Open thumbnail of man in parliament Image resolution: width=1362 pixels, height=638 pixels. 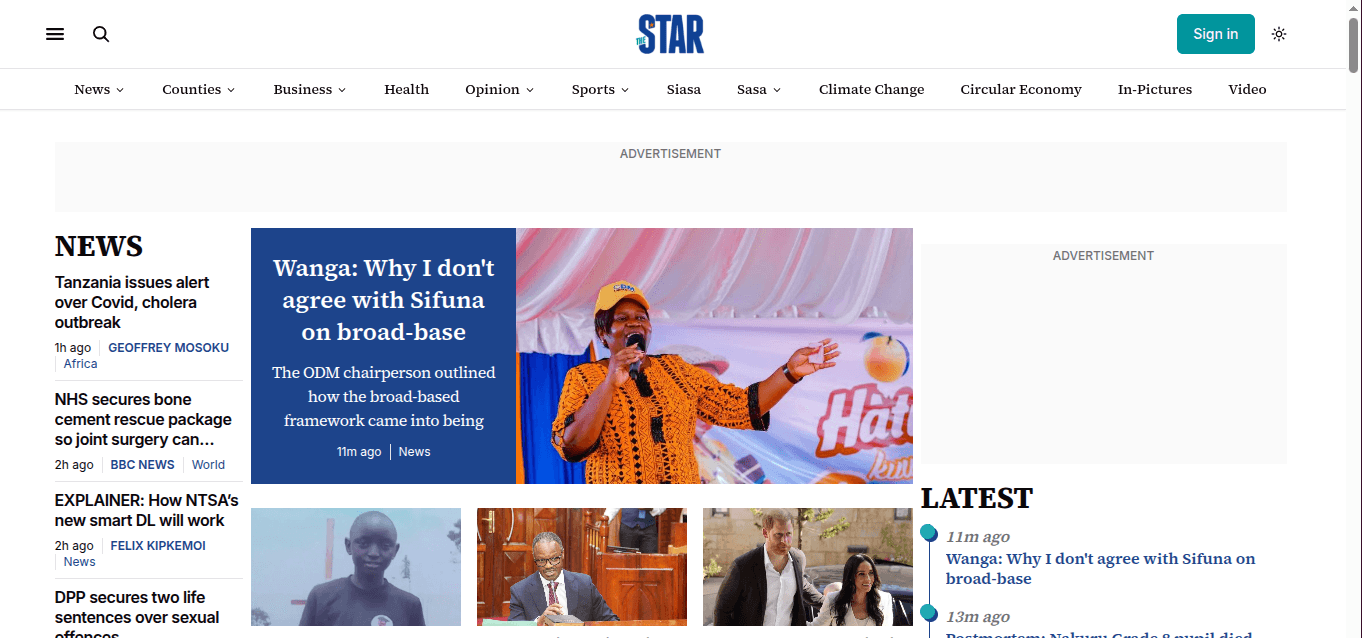tap(582, 567)
